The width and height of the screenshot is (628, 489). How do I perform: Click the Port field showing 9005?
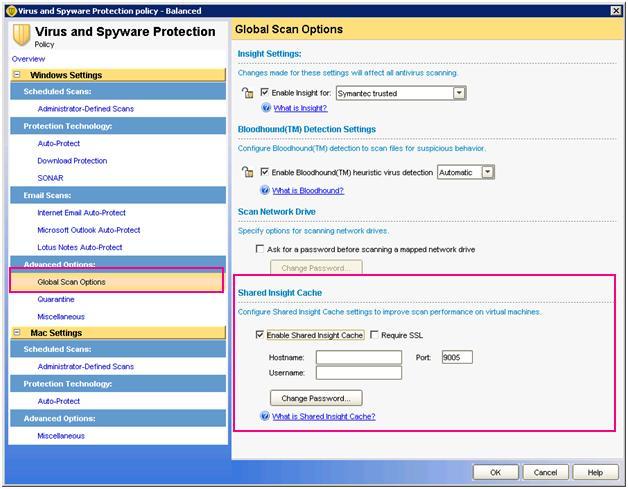(x=457, y=357)
